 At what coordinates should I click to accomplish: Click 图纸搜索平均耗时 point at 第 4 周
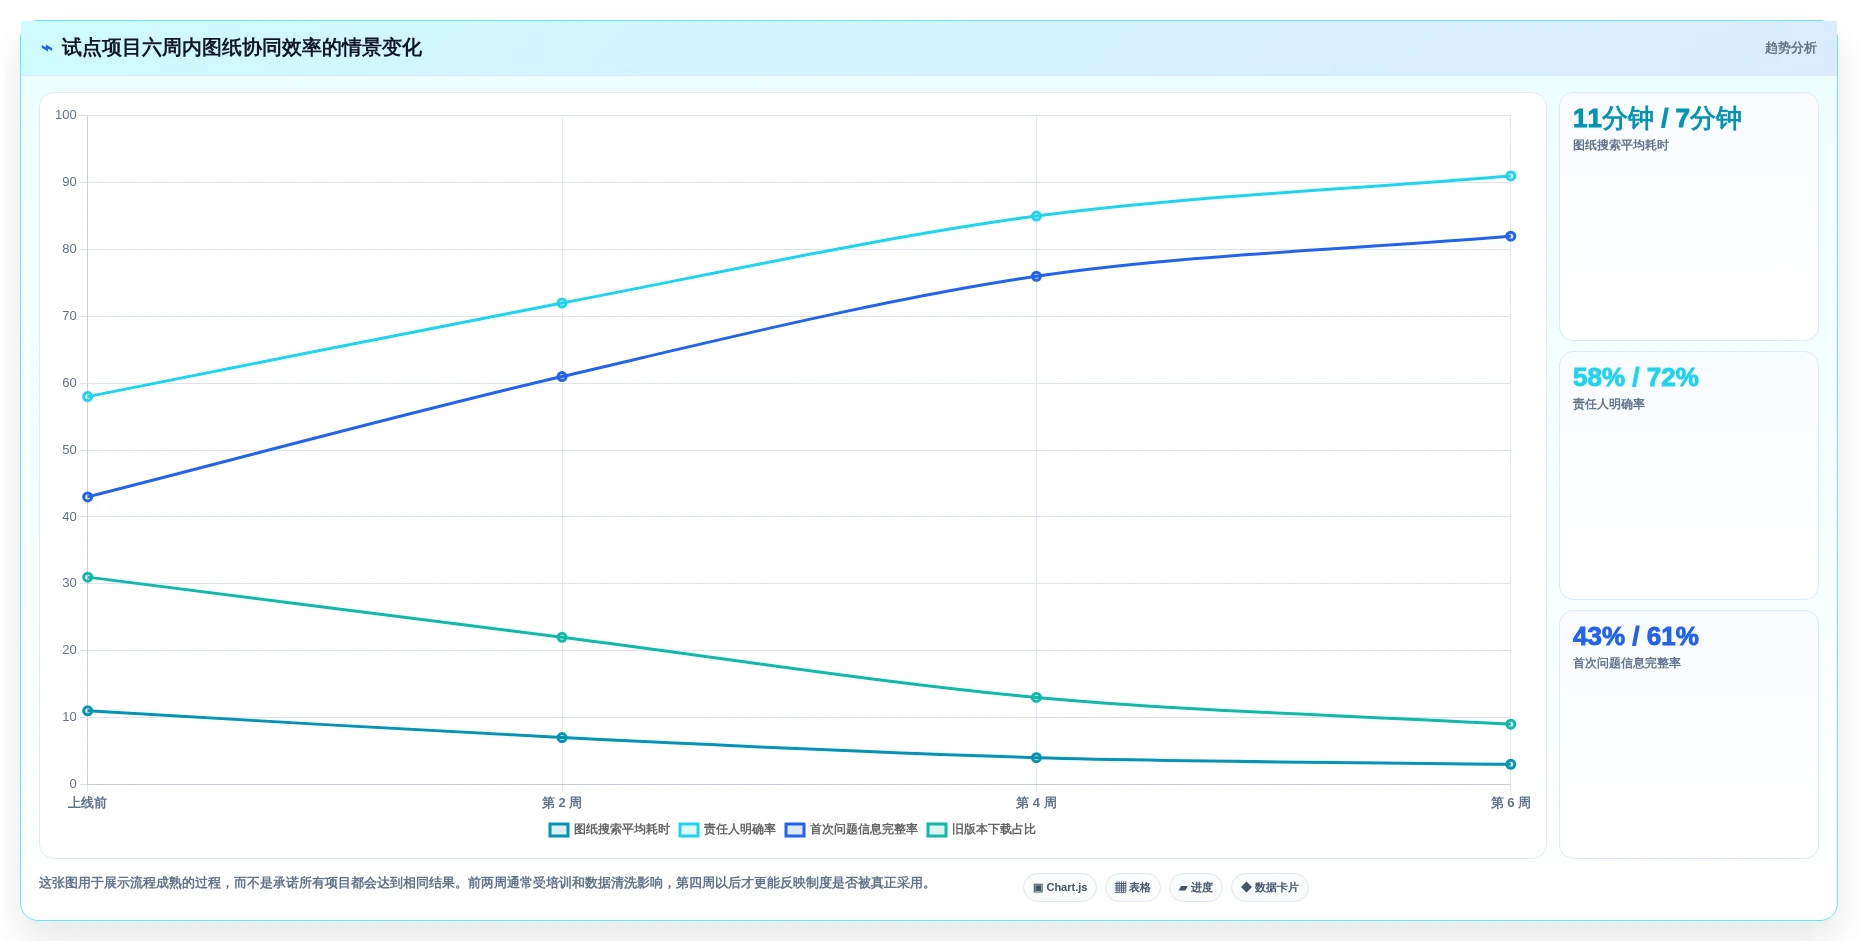pyautogui.click(x=1036, y=758)
